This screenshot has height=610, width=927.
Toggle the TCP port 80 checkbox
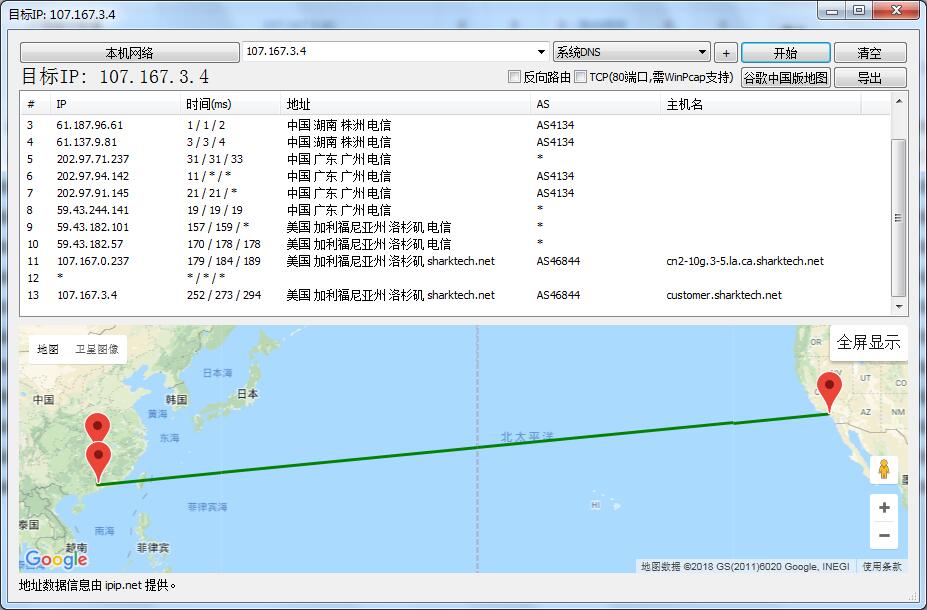click(581, 77)
